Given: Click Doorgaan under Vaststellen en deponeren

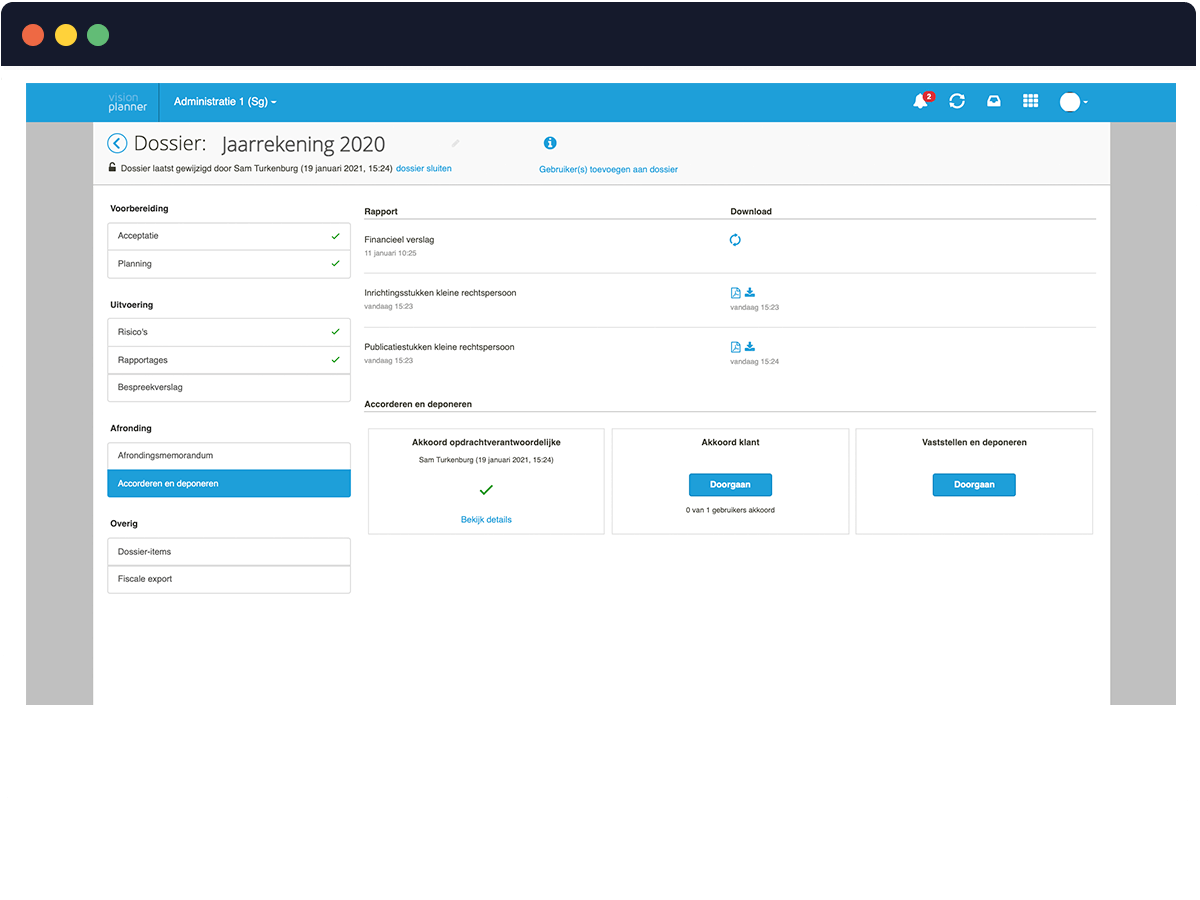Looking at the screenshot, I should click(973, 484).
